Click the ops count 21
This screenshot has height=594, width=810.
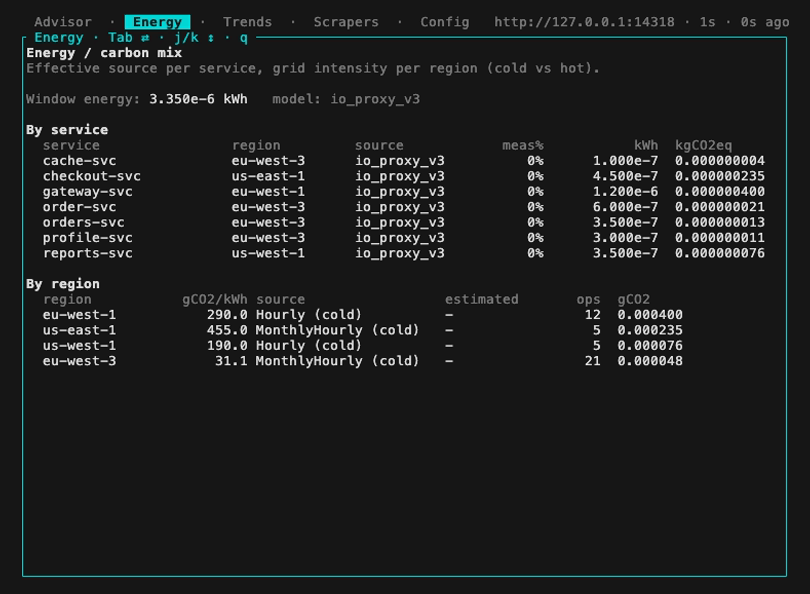tap(593, 362)
